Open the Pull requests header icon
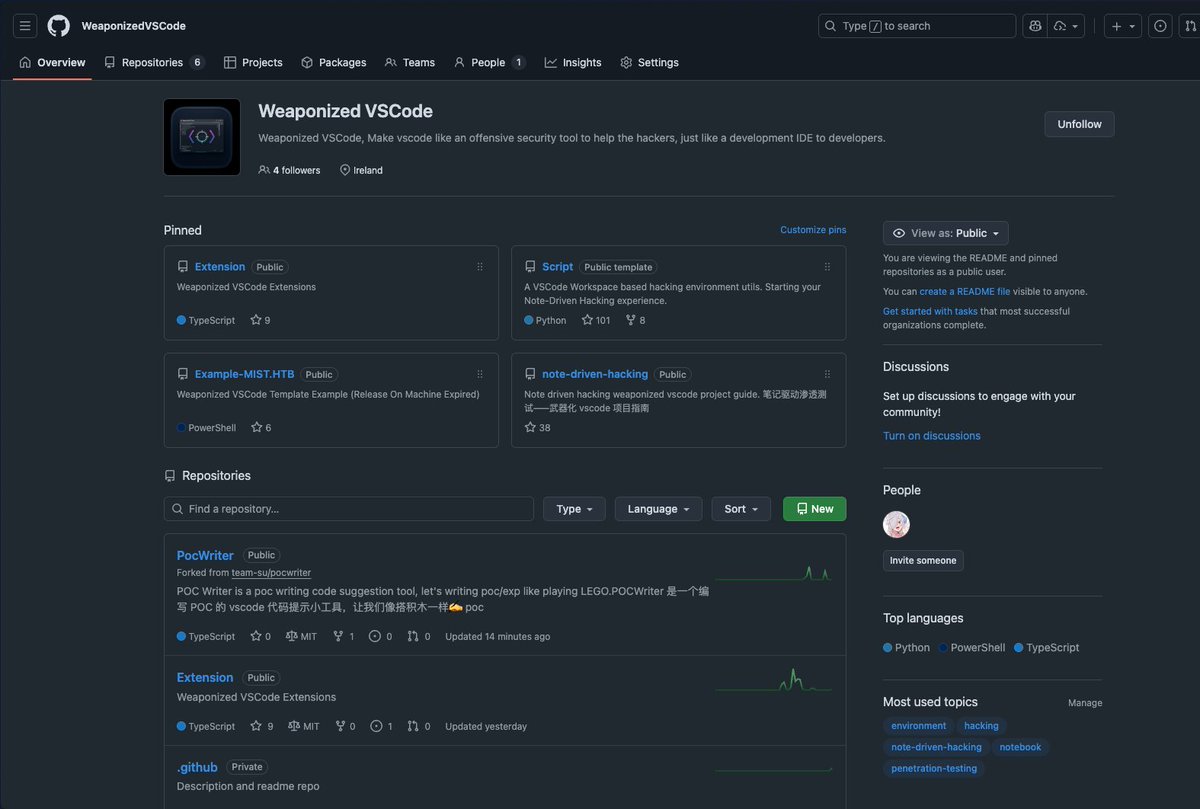Screen dimensions: 1200x809 pyautogui.click(x=1192, y=26)
